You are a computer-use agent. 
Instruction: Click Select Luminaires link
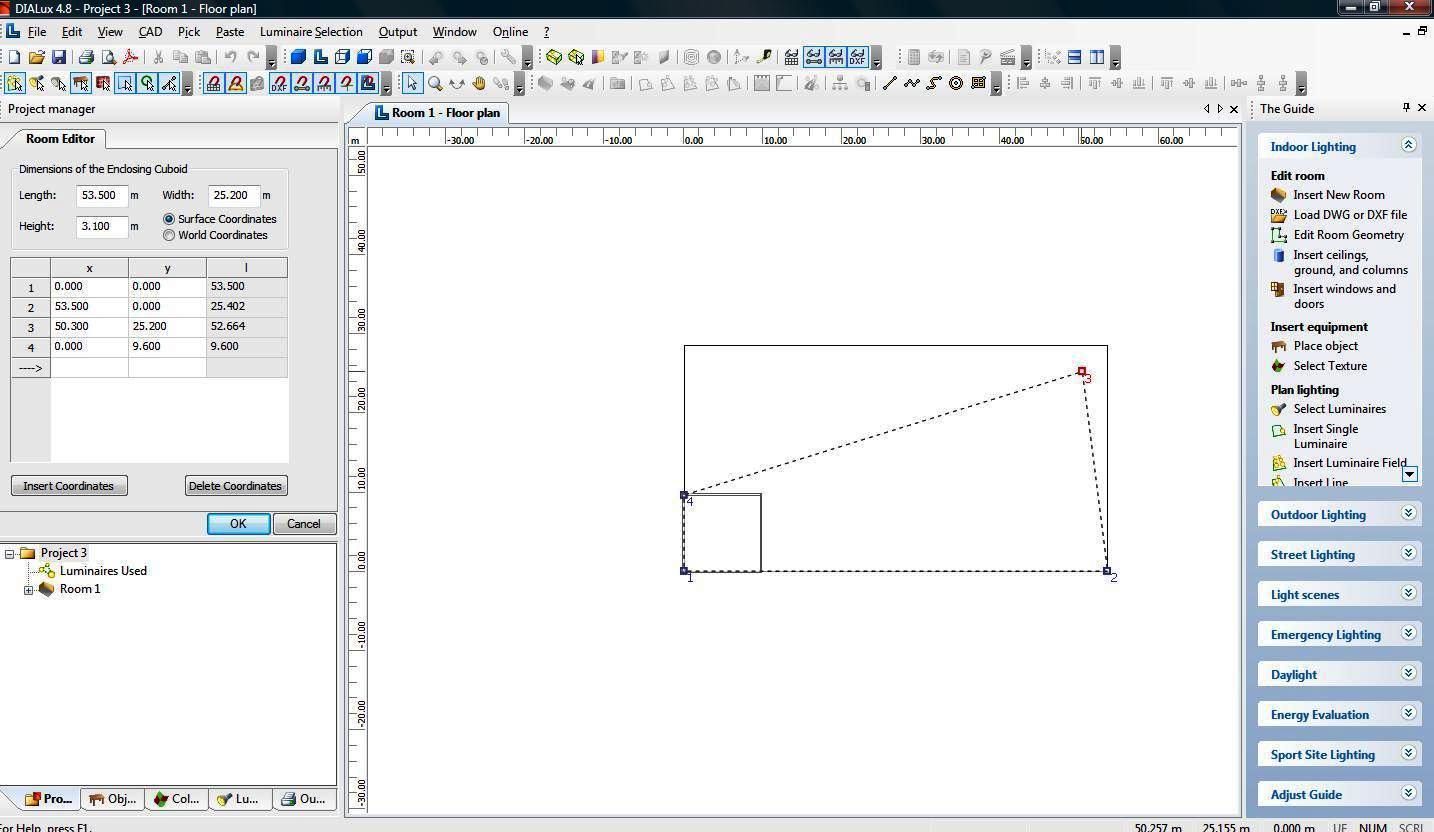point(1340,409)
